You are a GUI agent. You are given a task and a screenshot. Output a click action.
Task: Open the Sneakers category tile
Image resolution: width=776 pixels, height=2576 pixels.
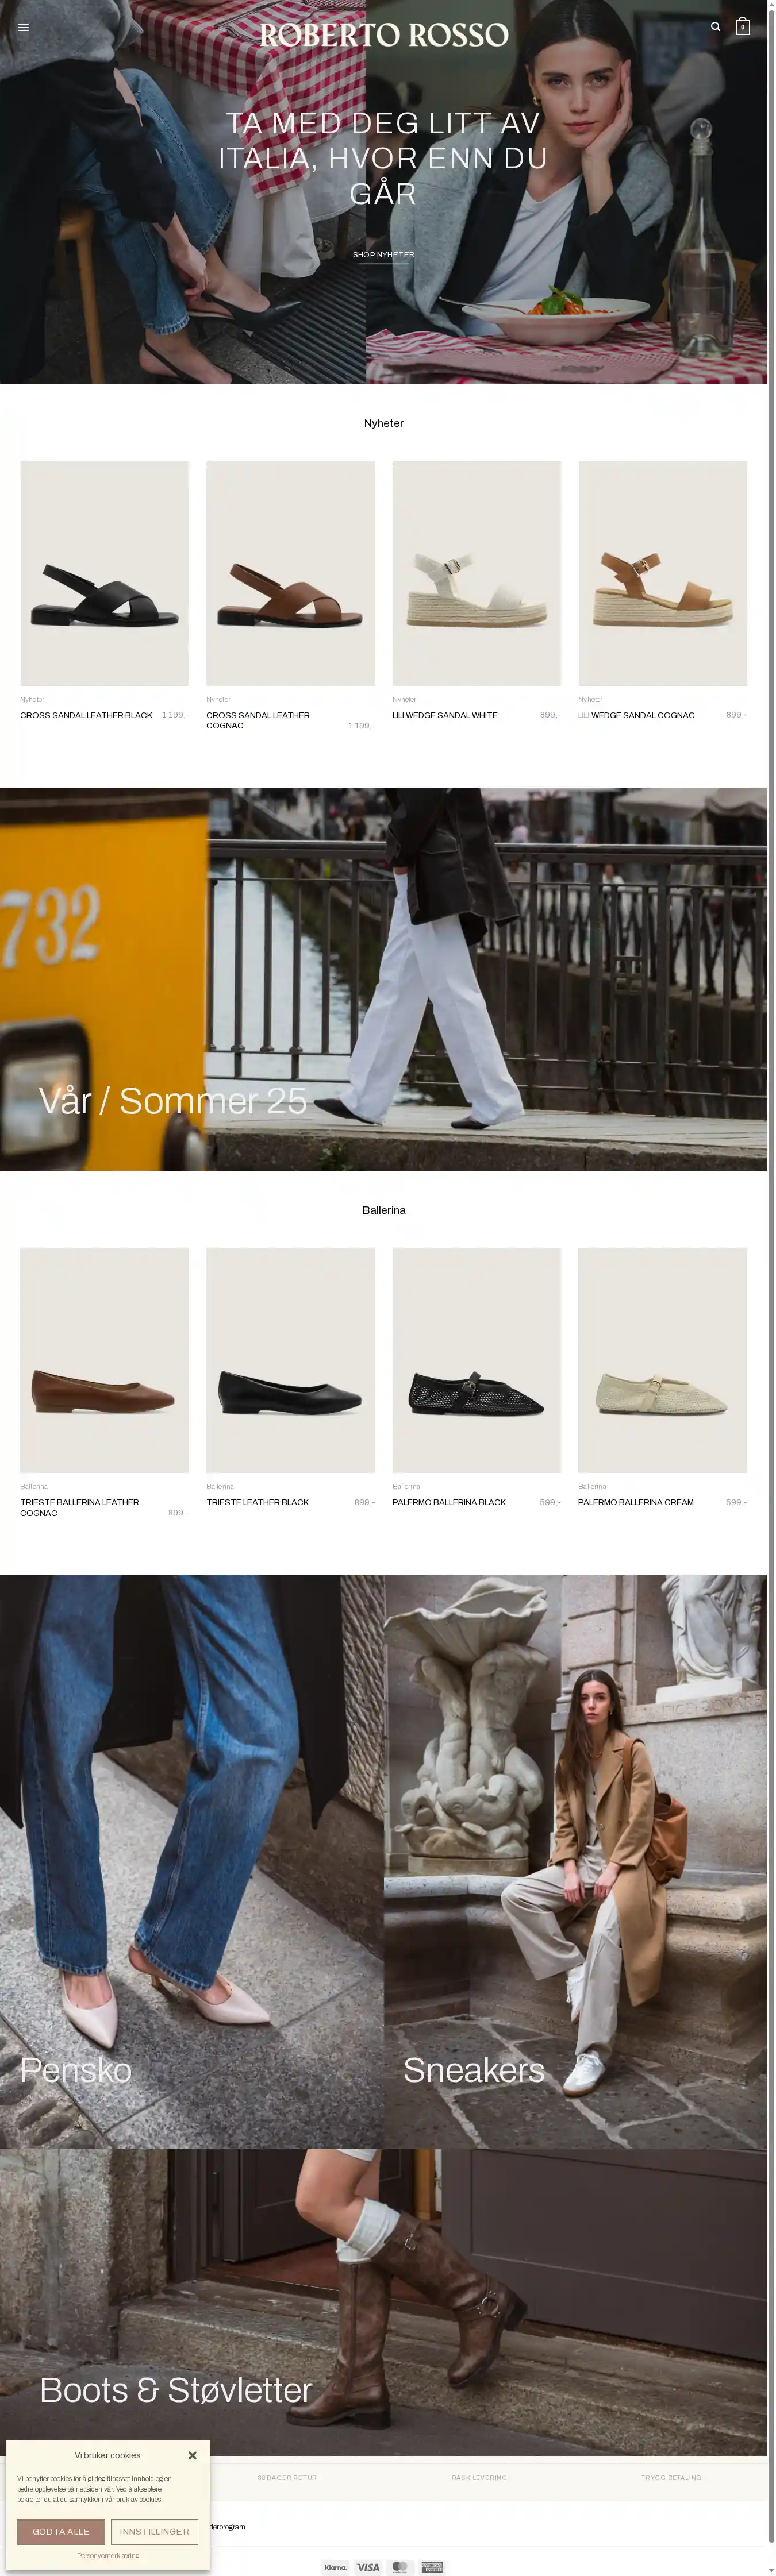[x=576, y=1862]
